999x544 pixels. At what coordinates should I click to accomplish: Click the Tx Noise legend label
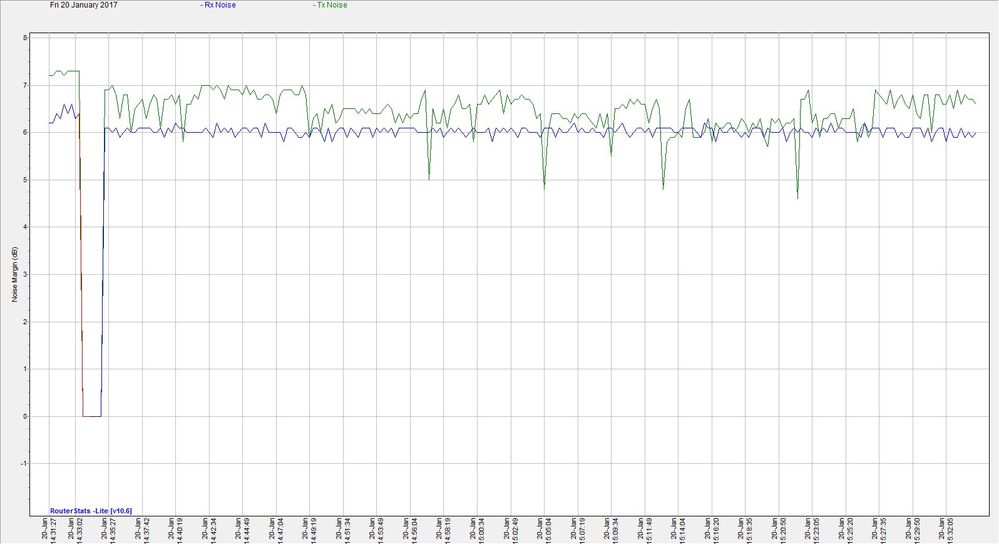[x=330, y=5]
